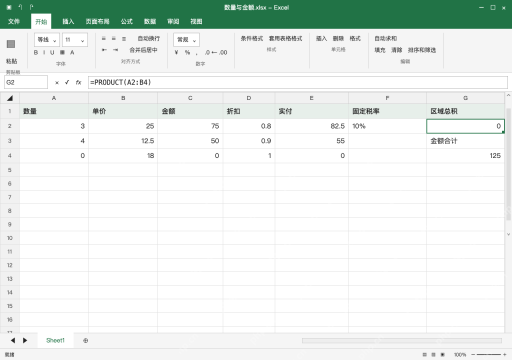Add a new sheet with the plus icon
The image size is (512, 360).
86,340
